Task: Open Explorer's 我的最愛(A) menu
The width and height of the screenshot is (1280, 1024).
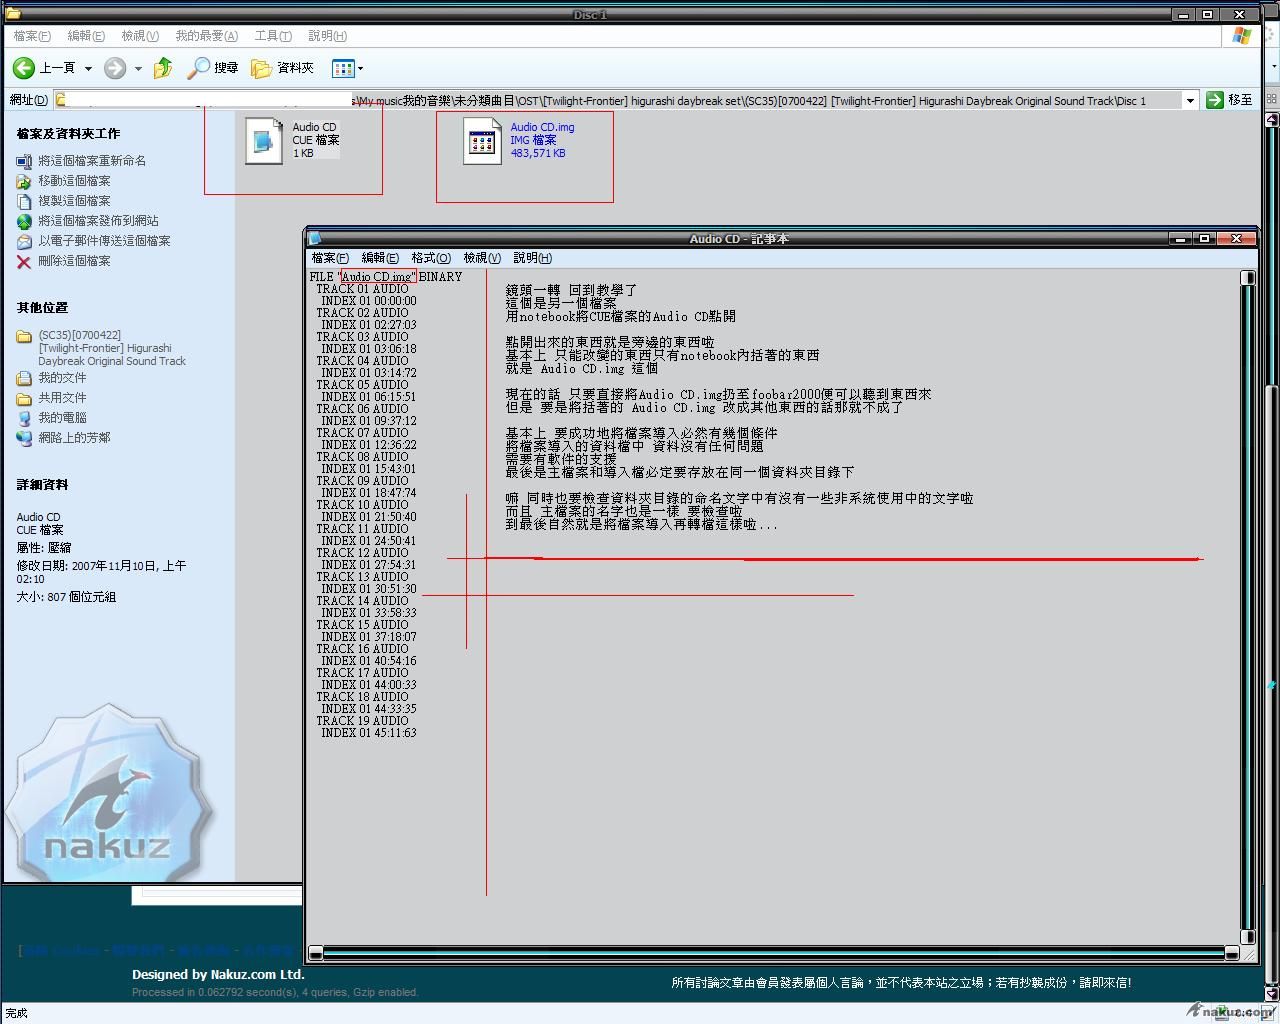Action: [x=207, y=36]
